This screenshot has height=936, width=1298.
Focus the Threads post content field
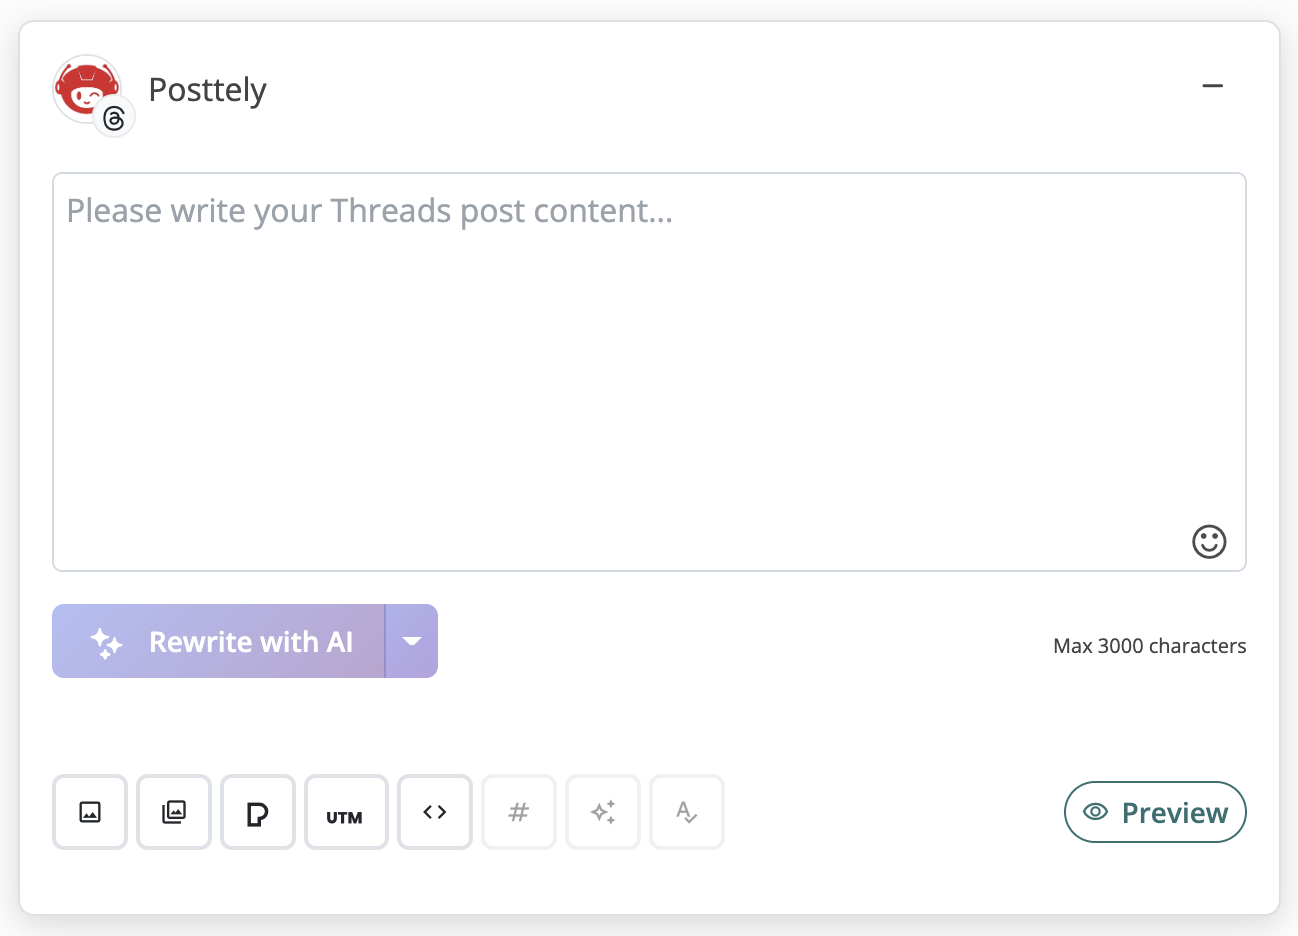pos(649,372)
